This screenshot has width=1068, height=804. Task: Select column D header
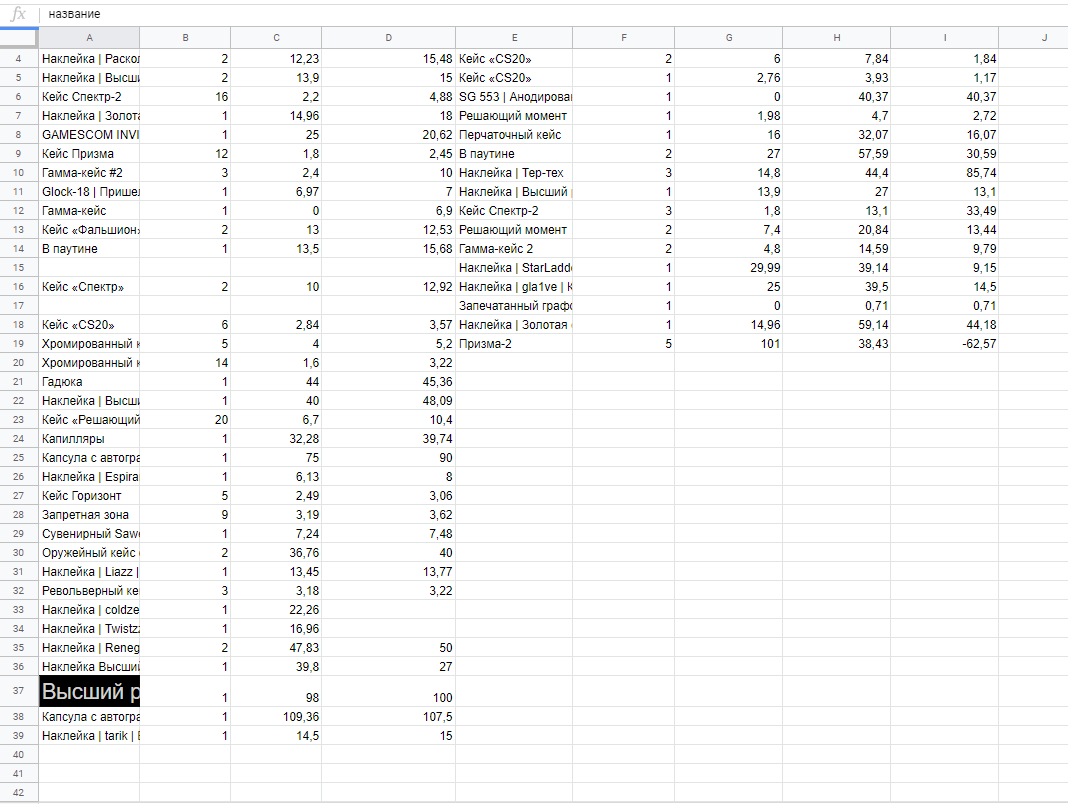388,38
